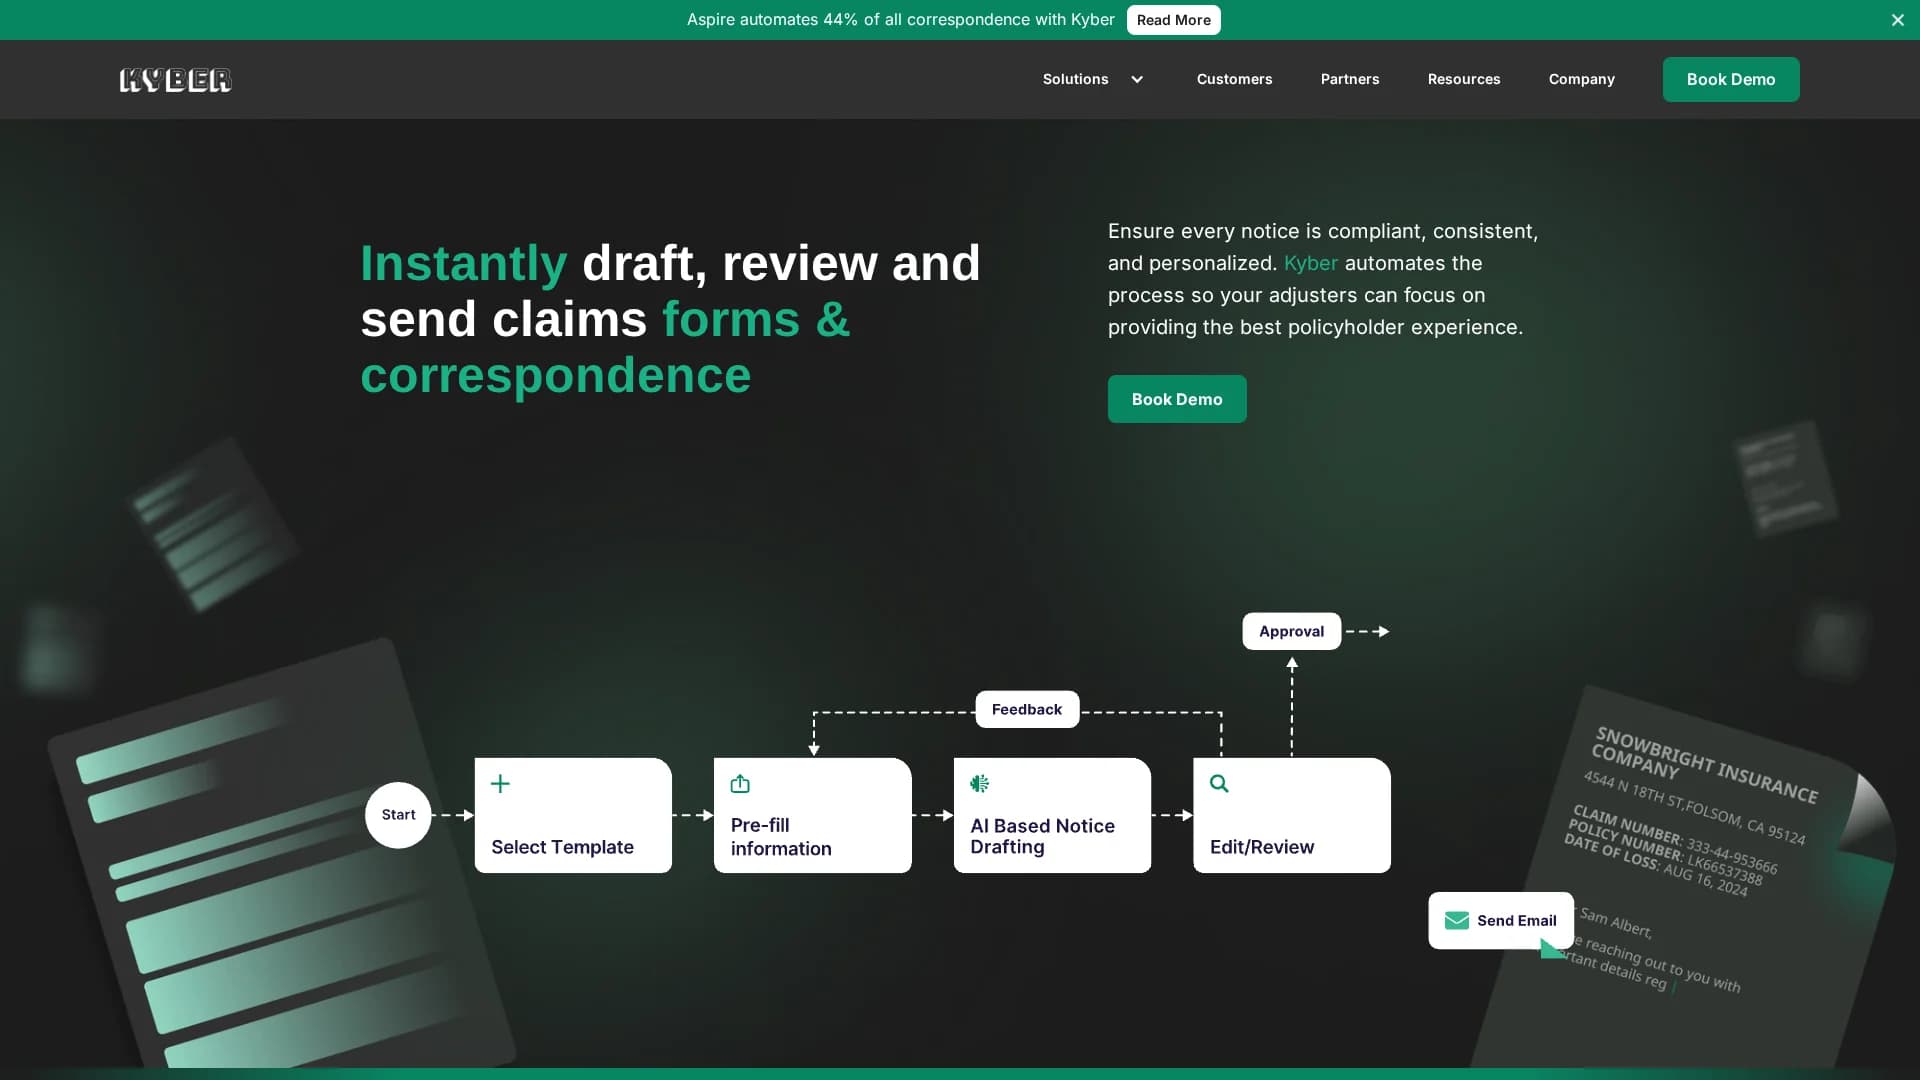Viewport: 1920px width, 1080px height.
Task: Expand the Solutions dropdown chevron
Action: (1137, 80)
